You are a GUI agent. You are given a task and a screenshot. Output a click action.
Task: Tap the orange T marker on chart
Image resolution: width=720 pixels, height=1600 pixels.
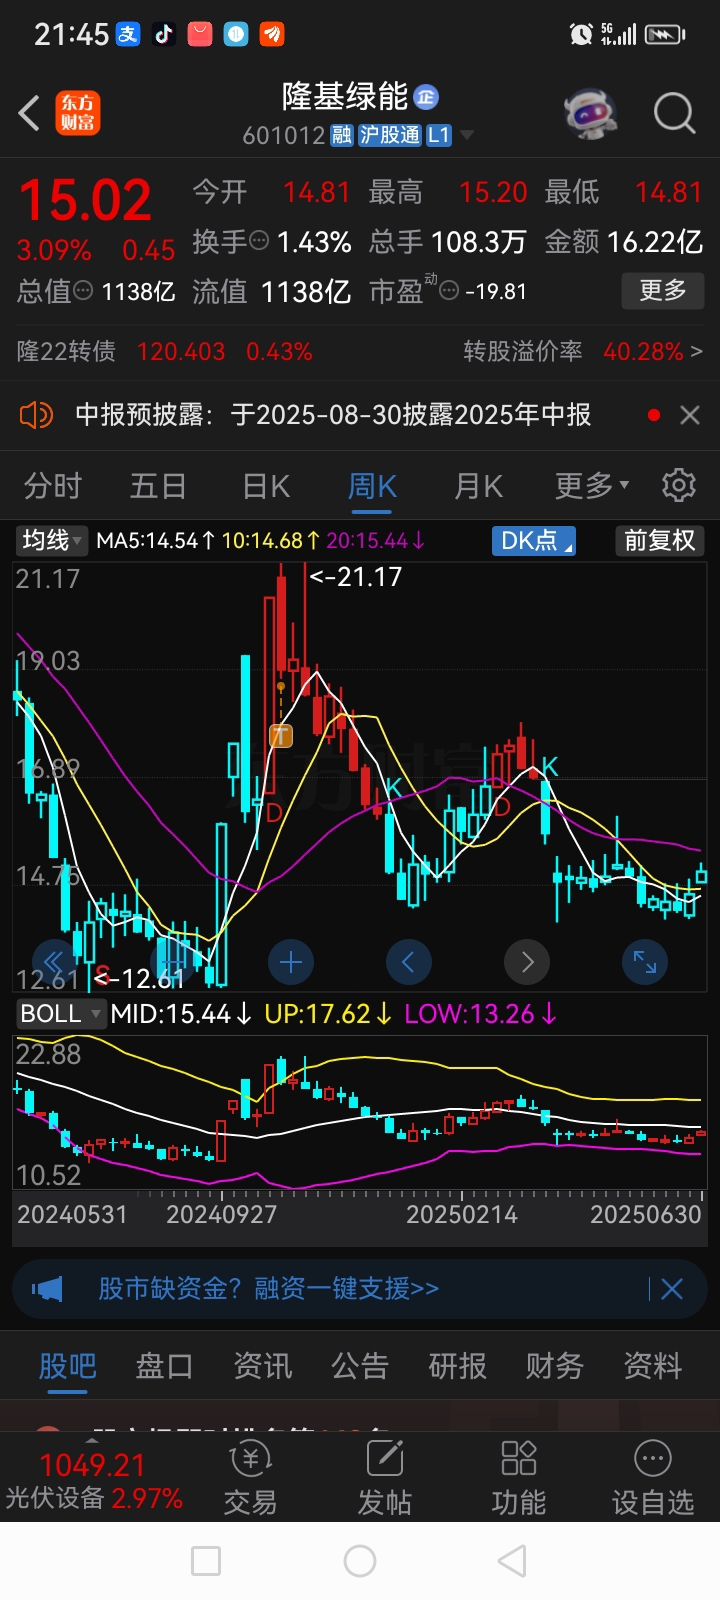[x=281, y=736]
